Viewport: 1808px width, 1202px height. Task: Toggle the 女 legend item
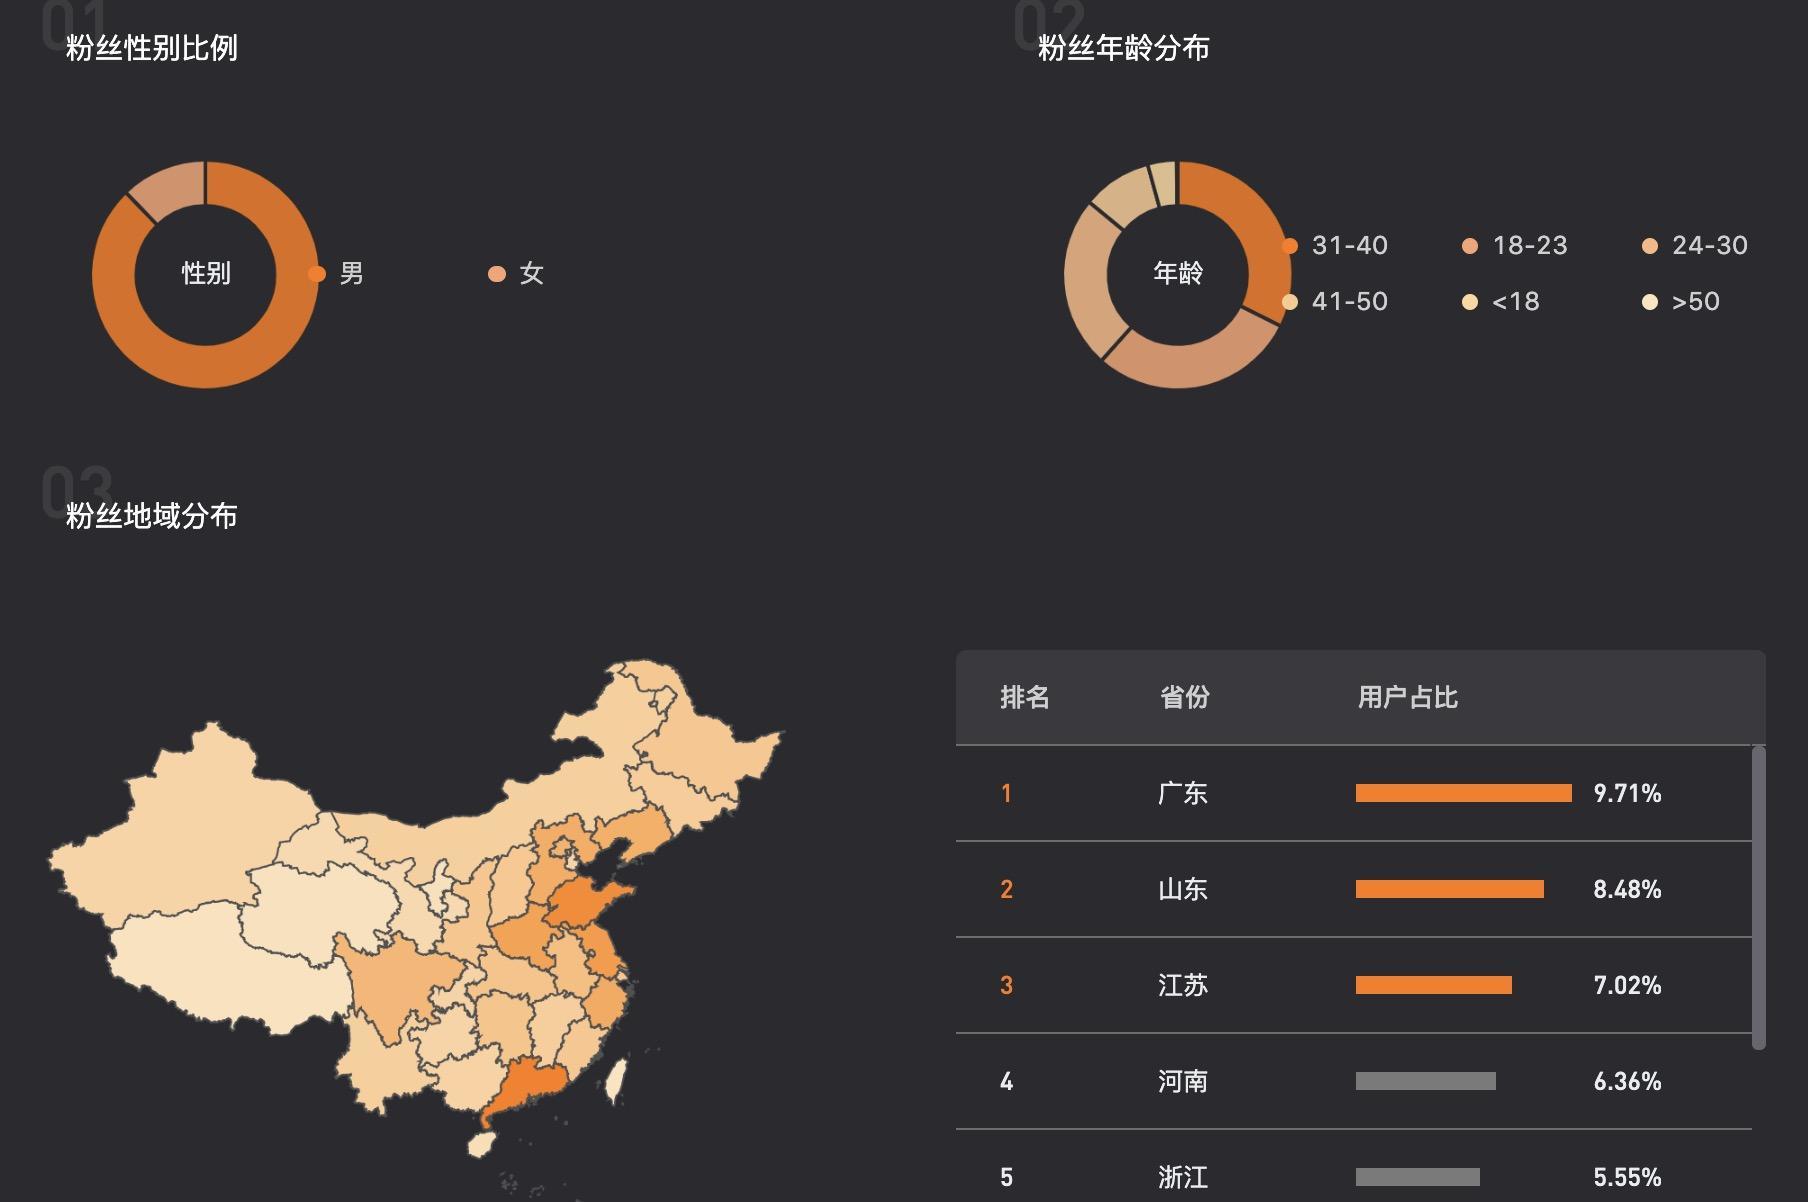(x=517, y=273)
